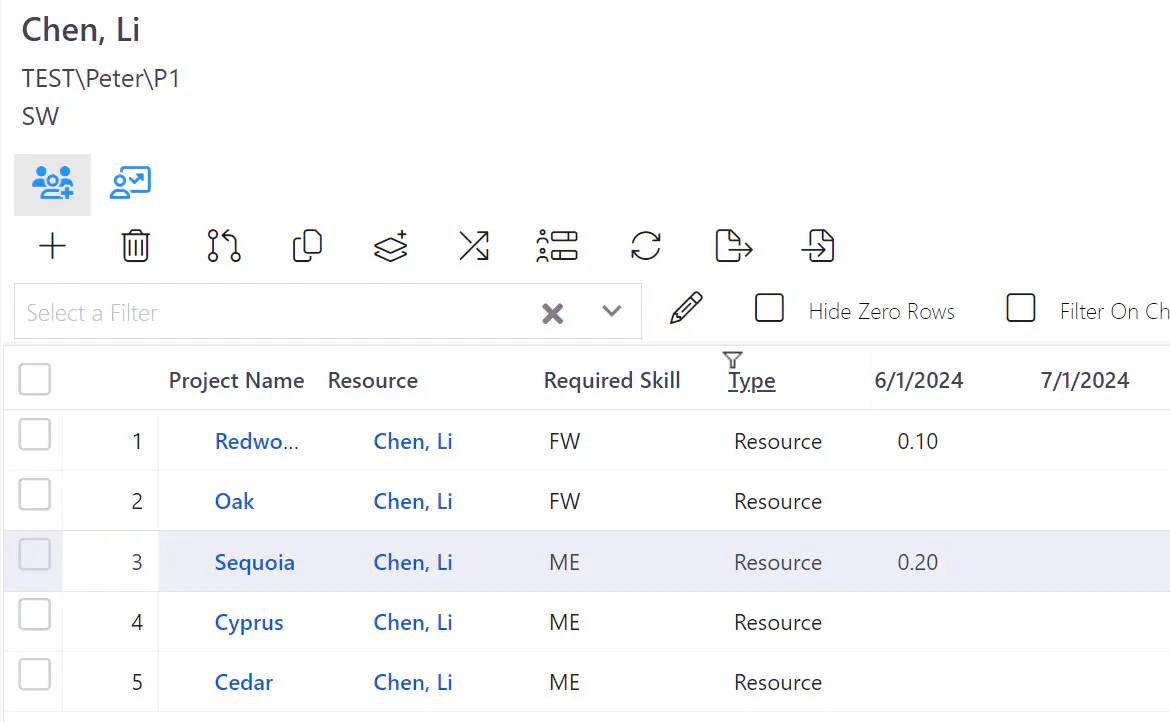Screen dimensions: 1170x722
Task: Click the plus icon to add row
Action: click(52, 246)
